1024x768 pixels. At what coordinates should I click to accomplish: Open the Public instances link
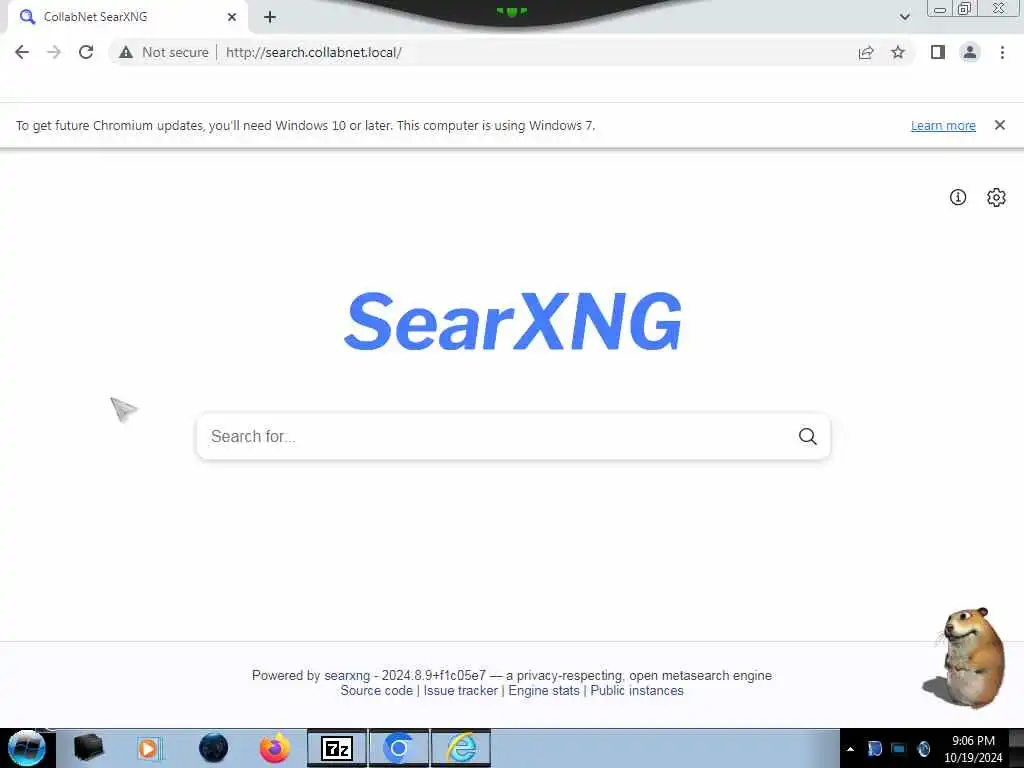[637, 691]
